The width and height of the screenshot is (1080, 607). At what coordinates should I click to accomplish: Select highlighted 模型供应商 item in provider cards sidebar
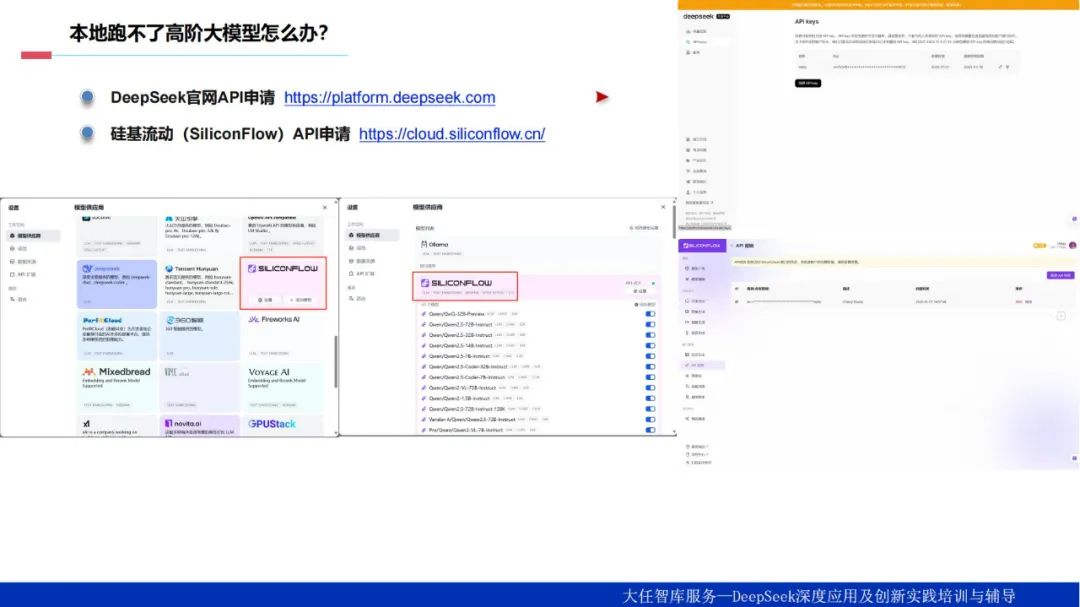point(33,236)
